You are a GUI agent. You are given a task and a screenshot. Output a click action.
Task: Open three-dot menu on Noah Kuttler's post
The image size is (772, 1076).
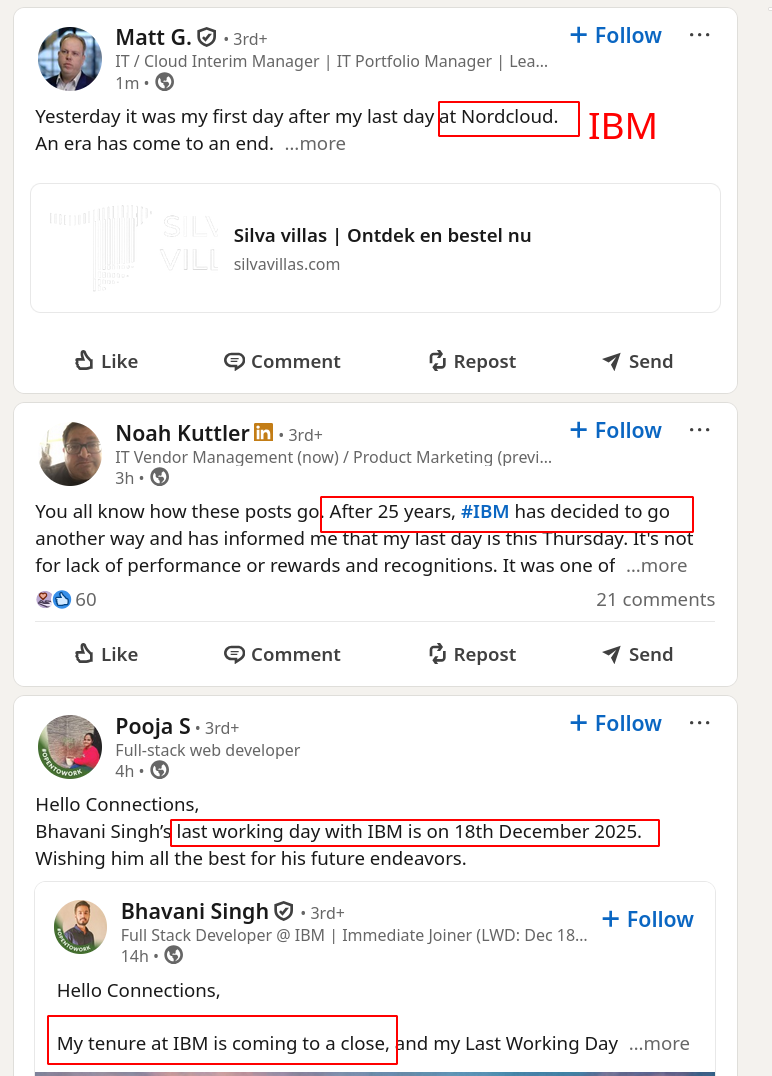click(700, 430)
